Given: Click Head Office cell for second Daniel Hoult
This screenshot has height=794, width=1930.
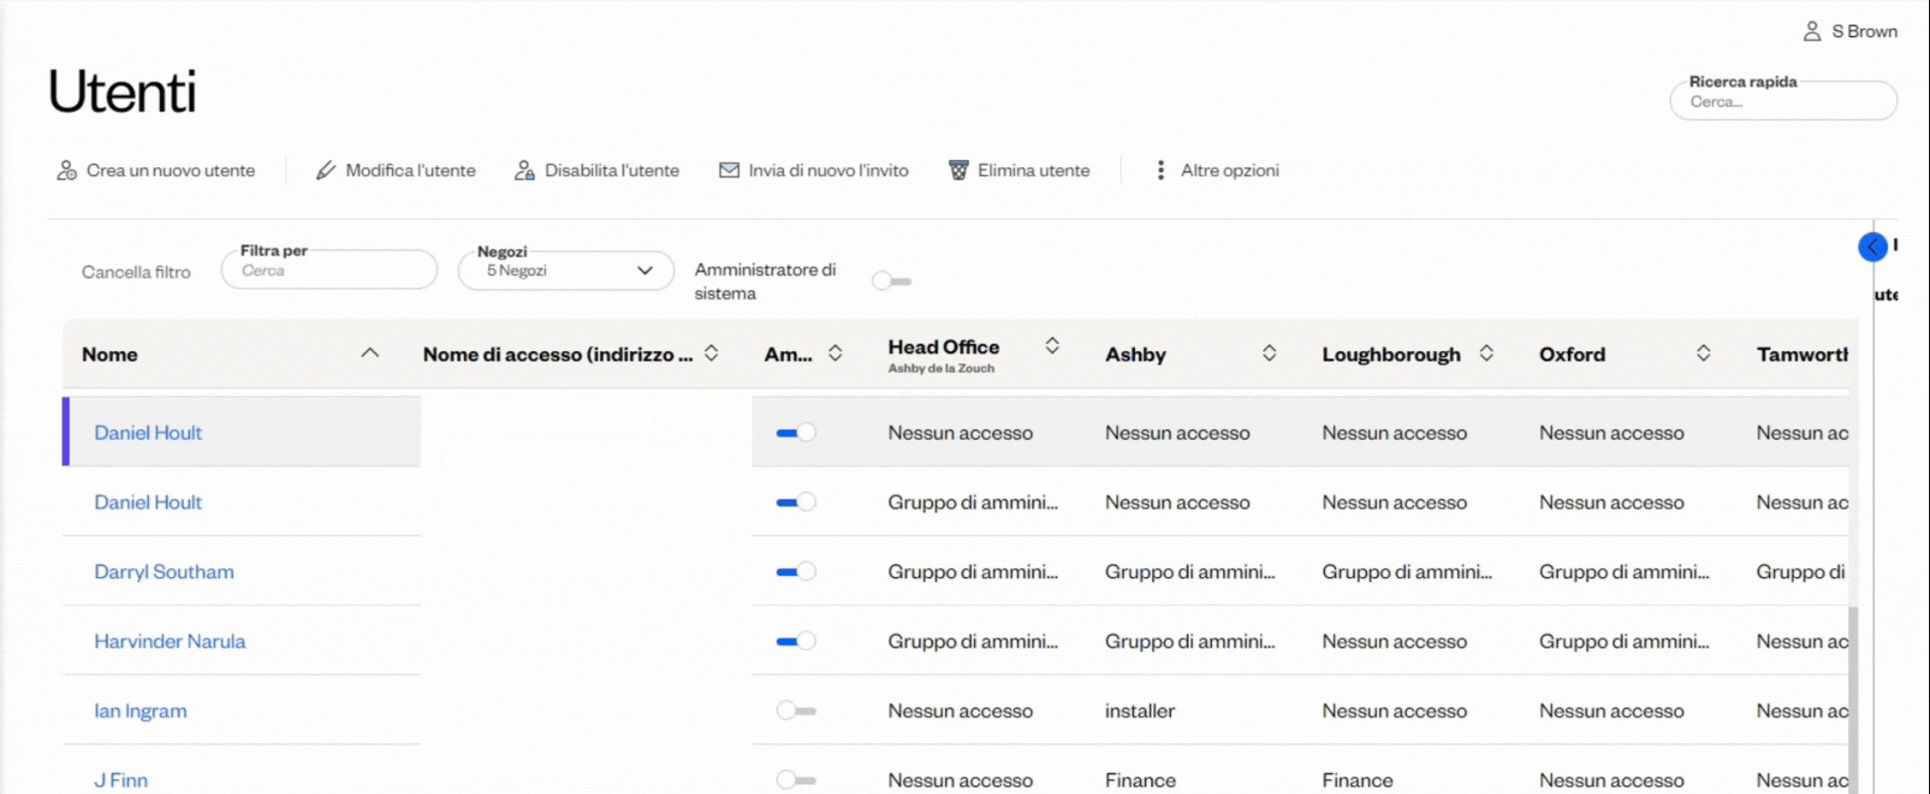Looking at the screenshot, I should tap(973, 502).
